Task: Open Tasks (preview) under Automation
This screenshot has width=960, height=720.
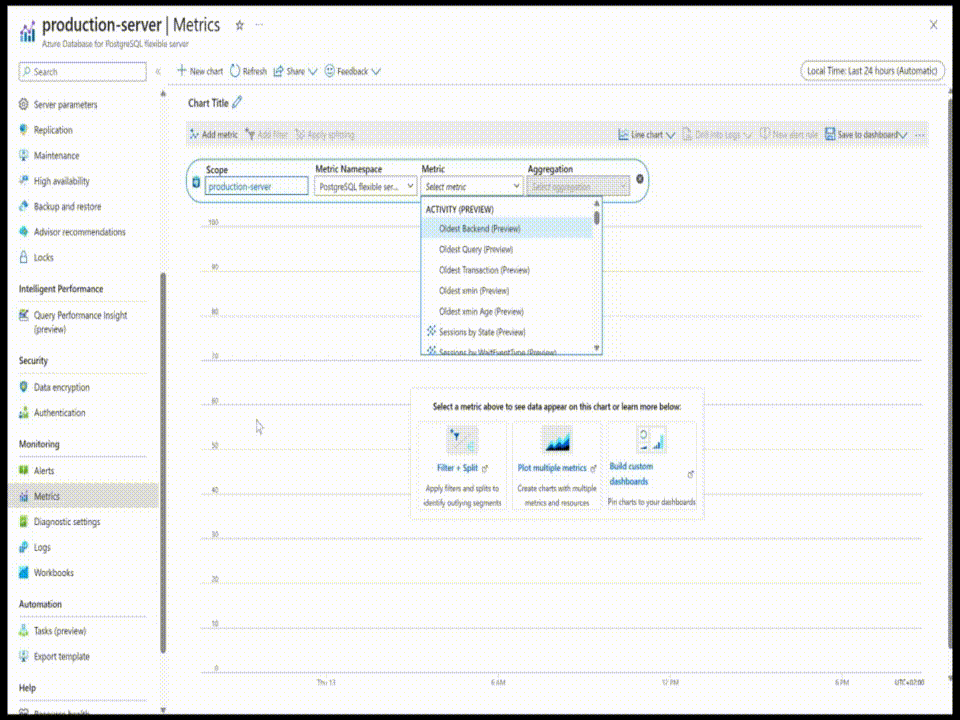Action: point(60,631)
